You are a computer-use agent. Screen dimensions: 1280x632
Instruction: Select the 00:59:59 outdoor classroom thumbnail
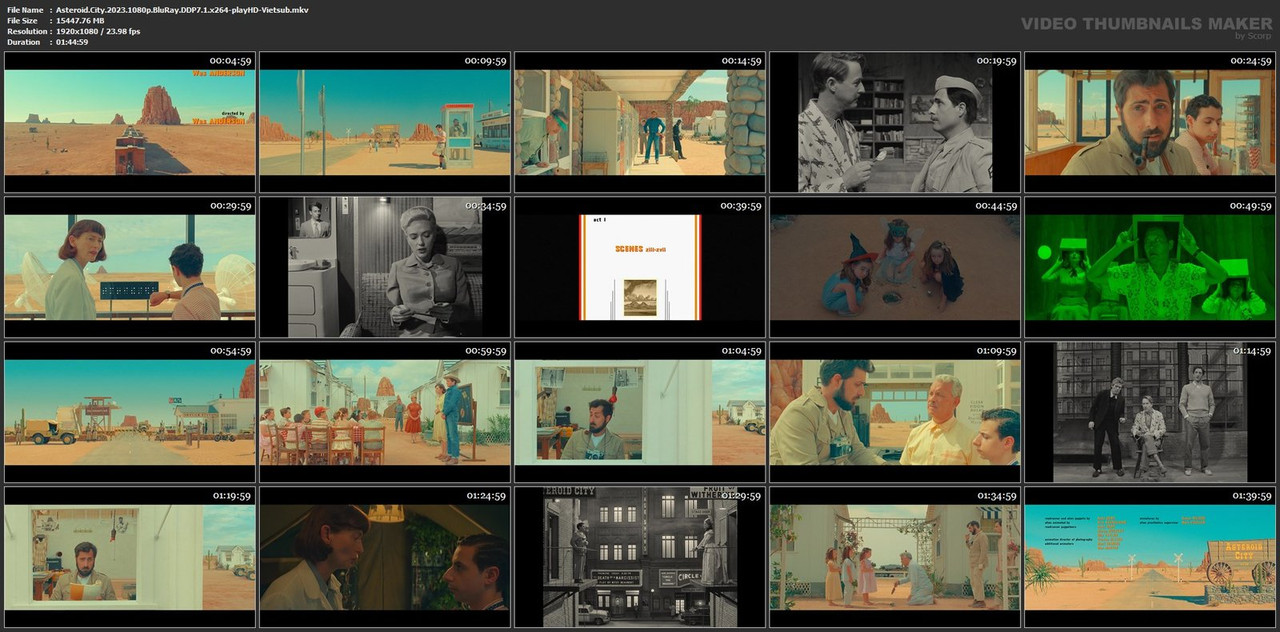coord(385,412)
